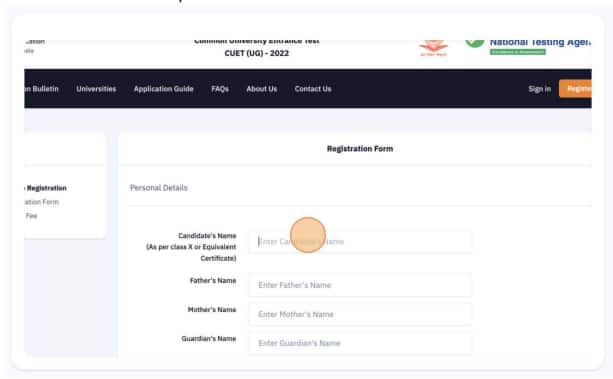Click the Father's Name input field
This screenshot has width=613, height=379.
(360, 285)
